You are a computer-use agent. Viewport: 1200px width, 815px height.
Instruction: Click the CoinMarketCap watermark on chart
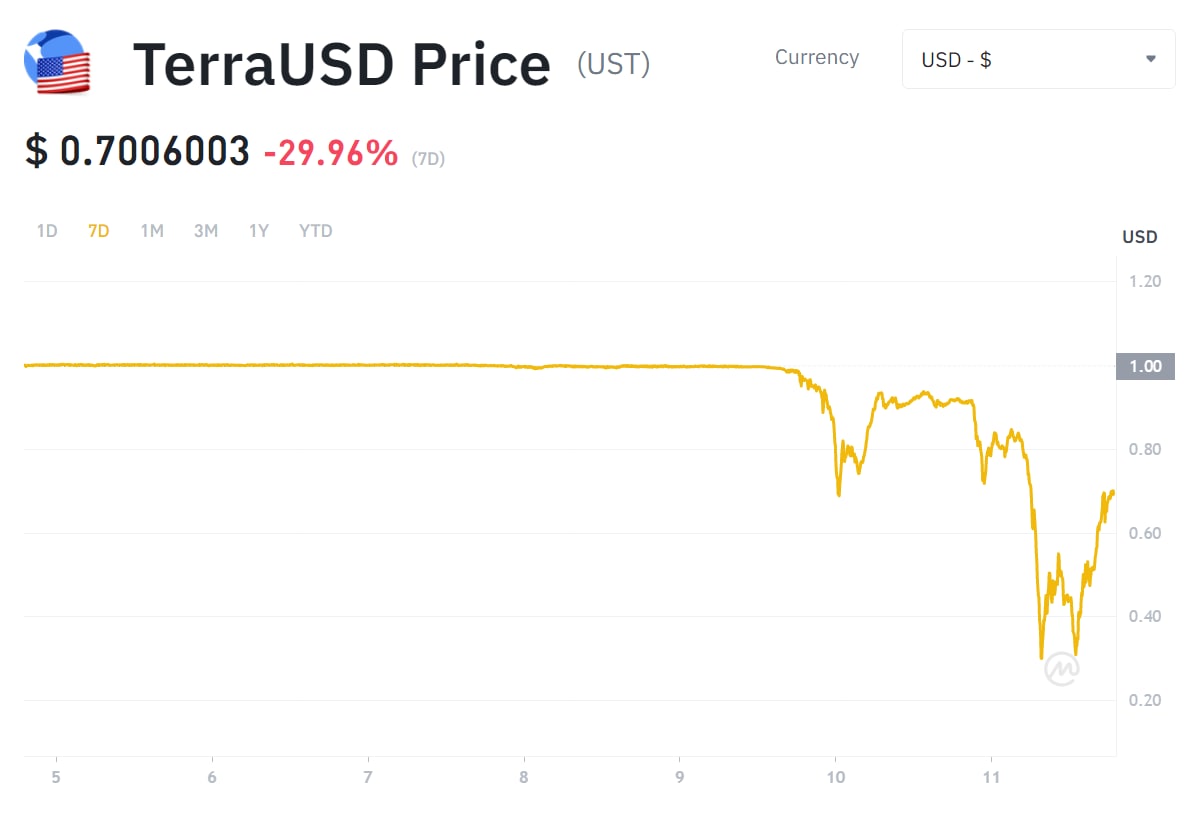pos(1061,669)
